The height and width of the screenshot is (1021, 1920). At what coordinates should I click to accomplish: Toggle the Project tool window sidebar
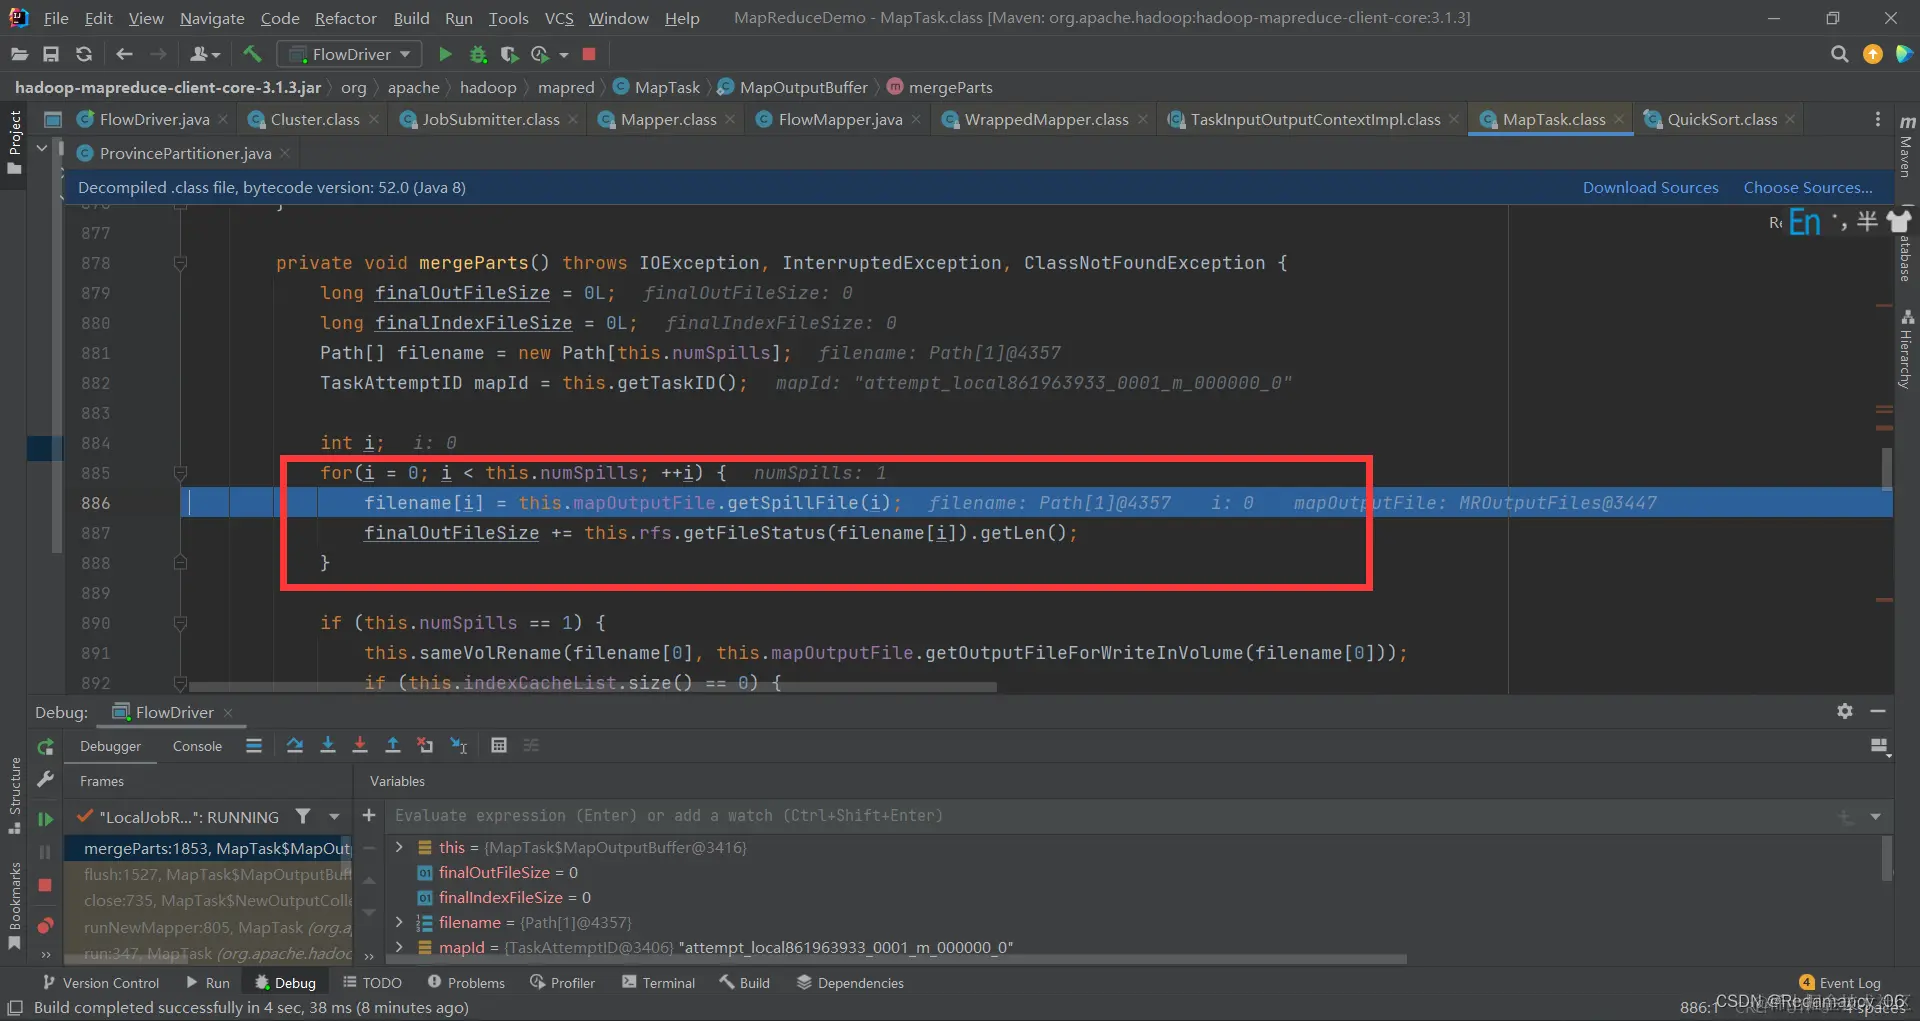(x=14, y=142)
